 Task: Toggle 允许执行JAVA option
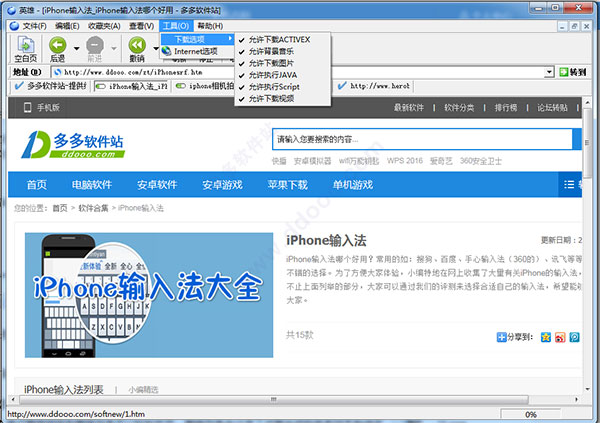pyautogui.click(x=282, y=75)
